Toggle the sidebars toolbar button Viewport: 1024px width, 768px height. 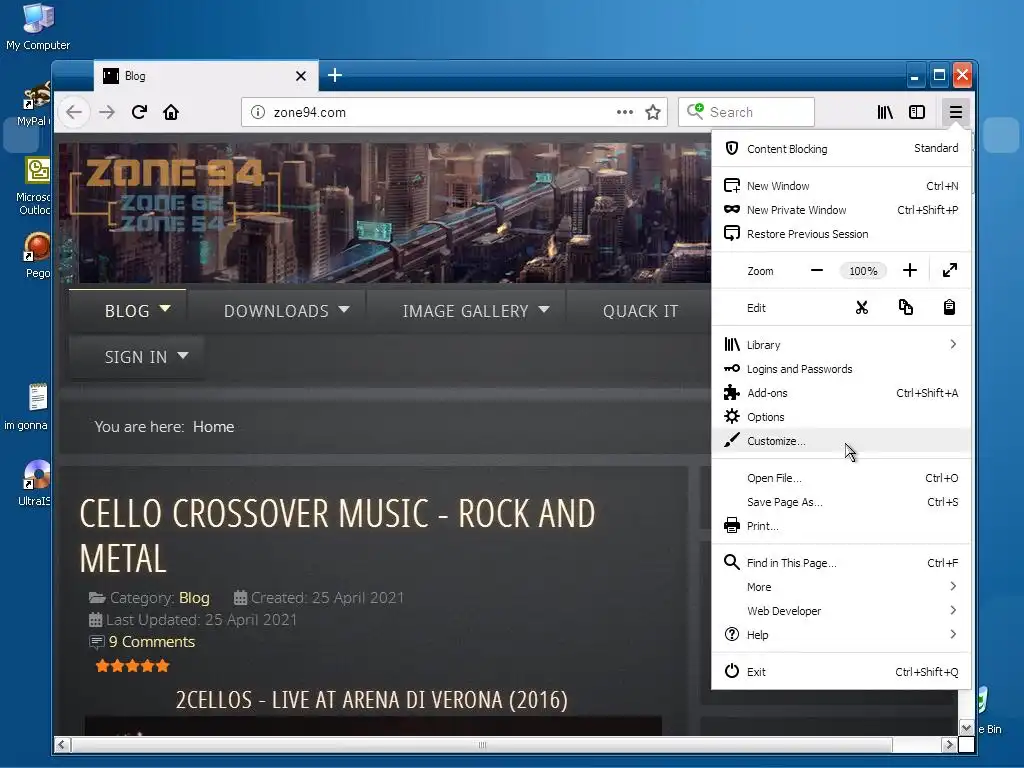pos(917,112)
